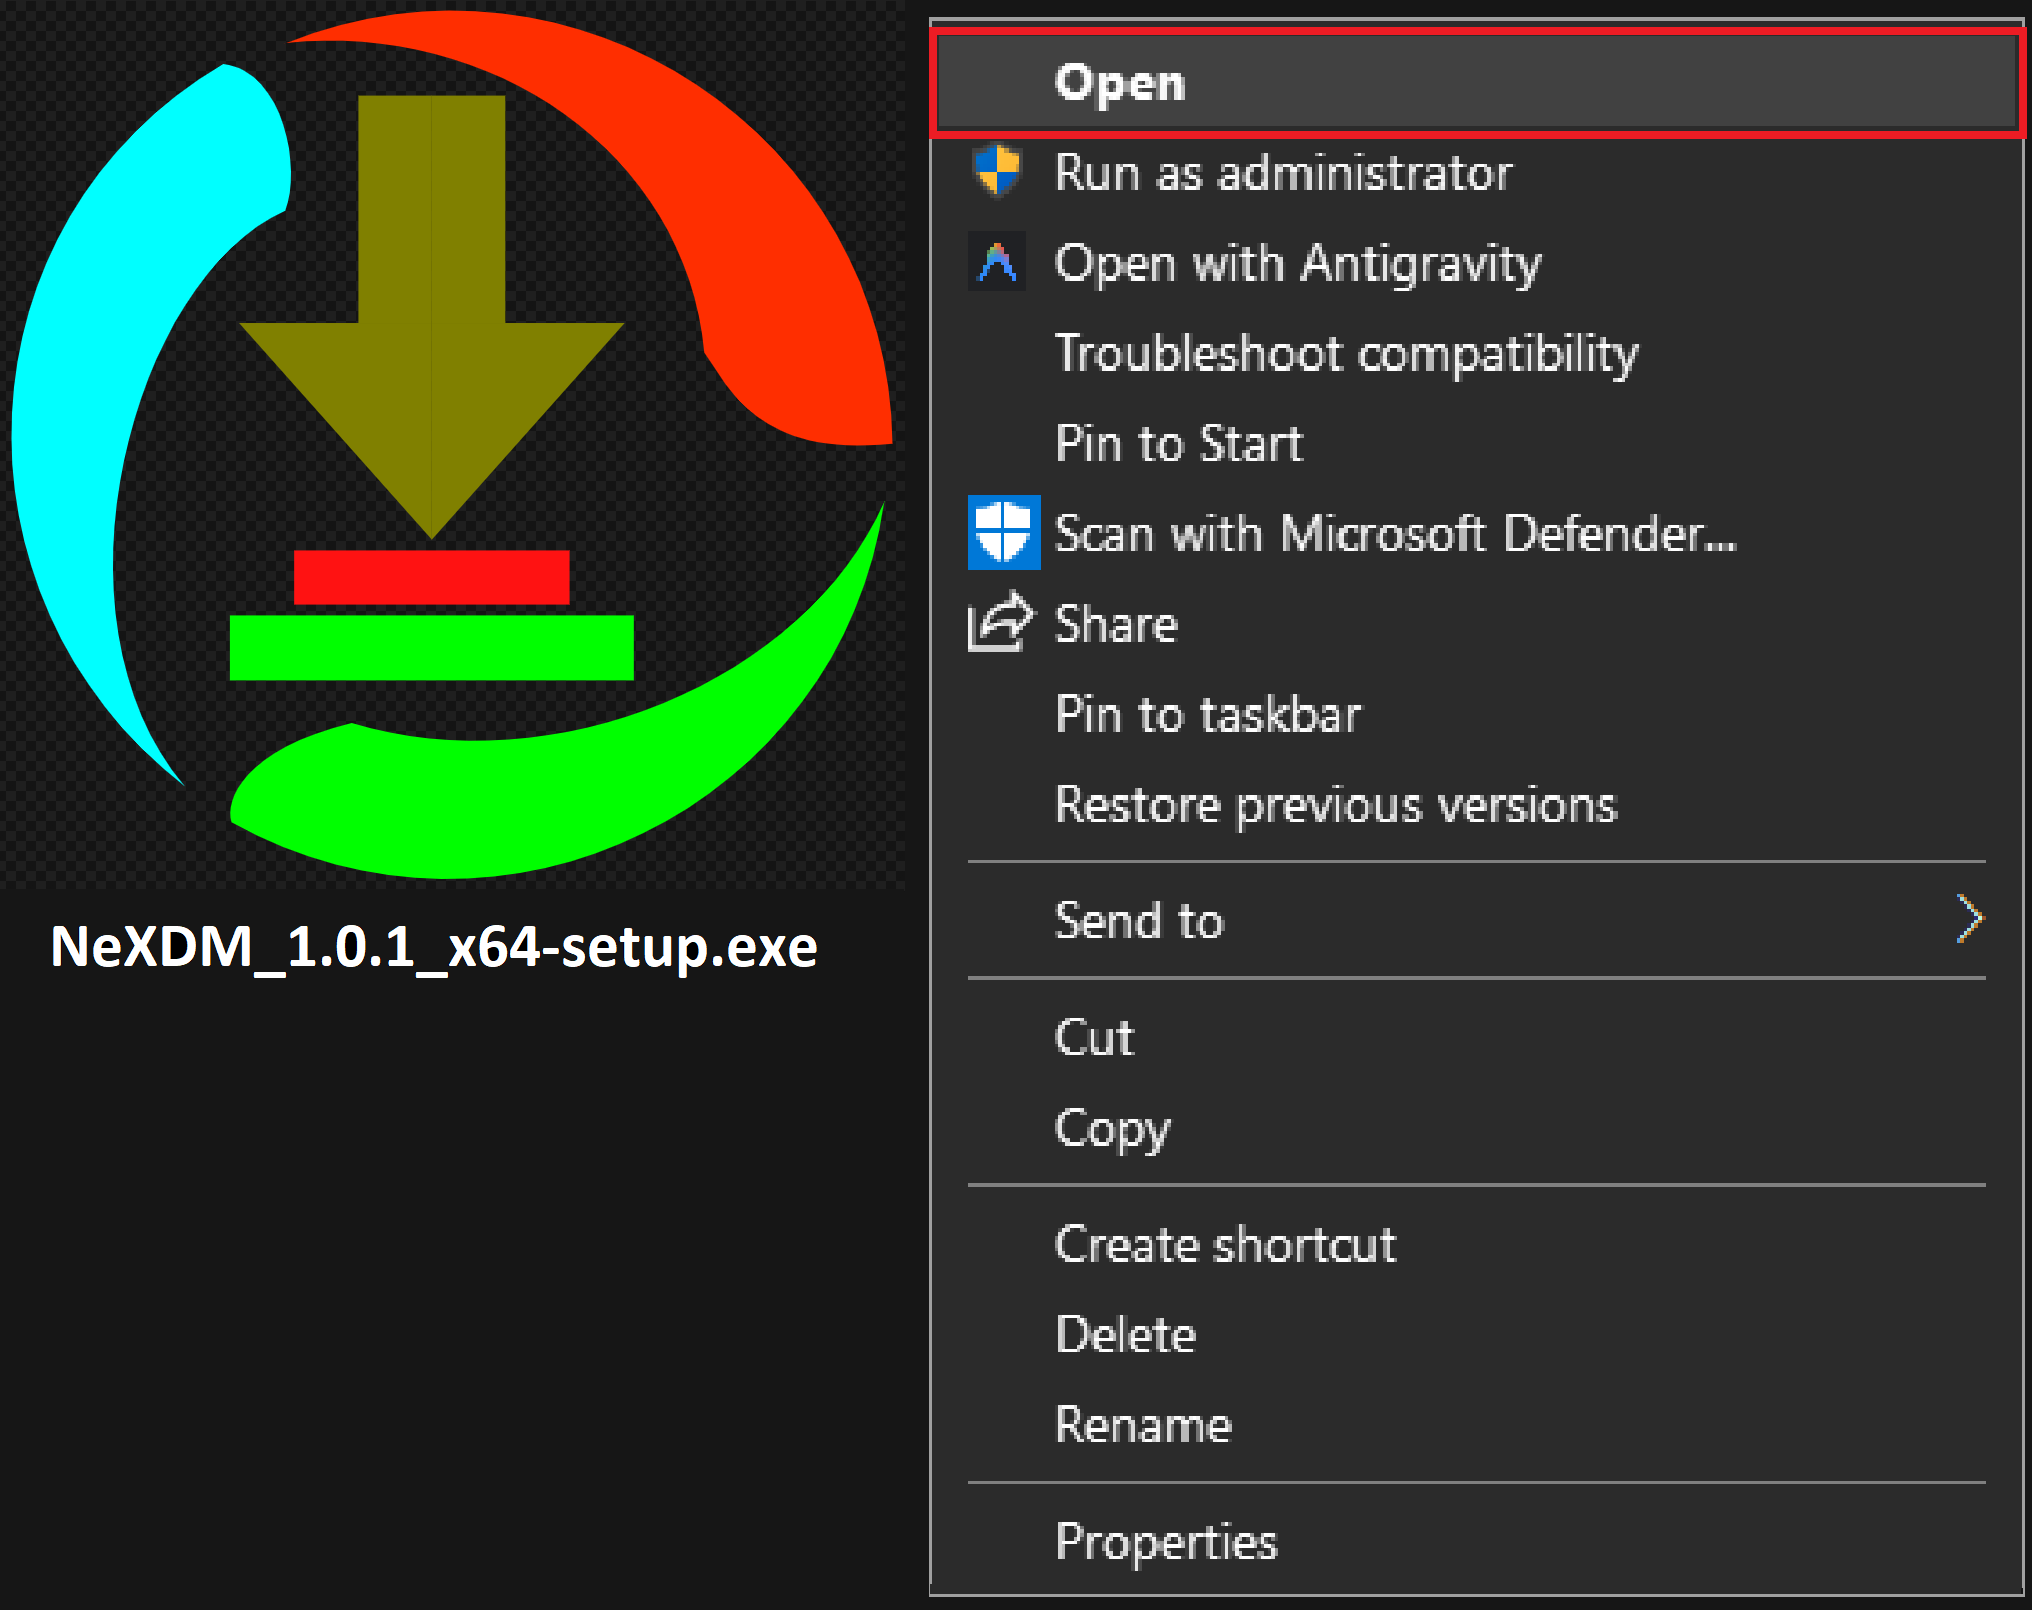Click the Share arrow icon

tap(999, 622)
